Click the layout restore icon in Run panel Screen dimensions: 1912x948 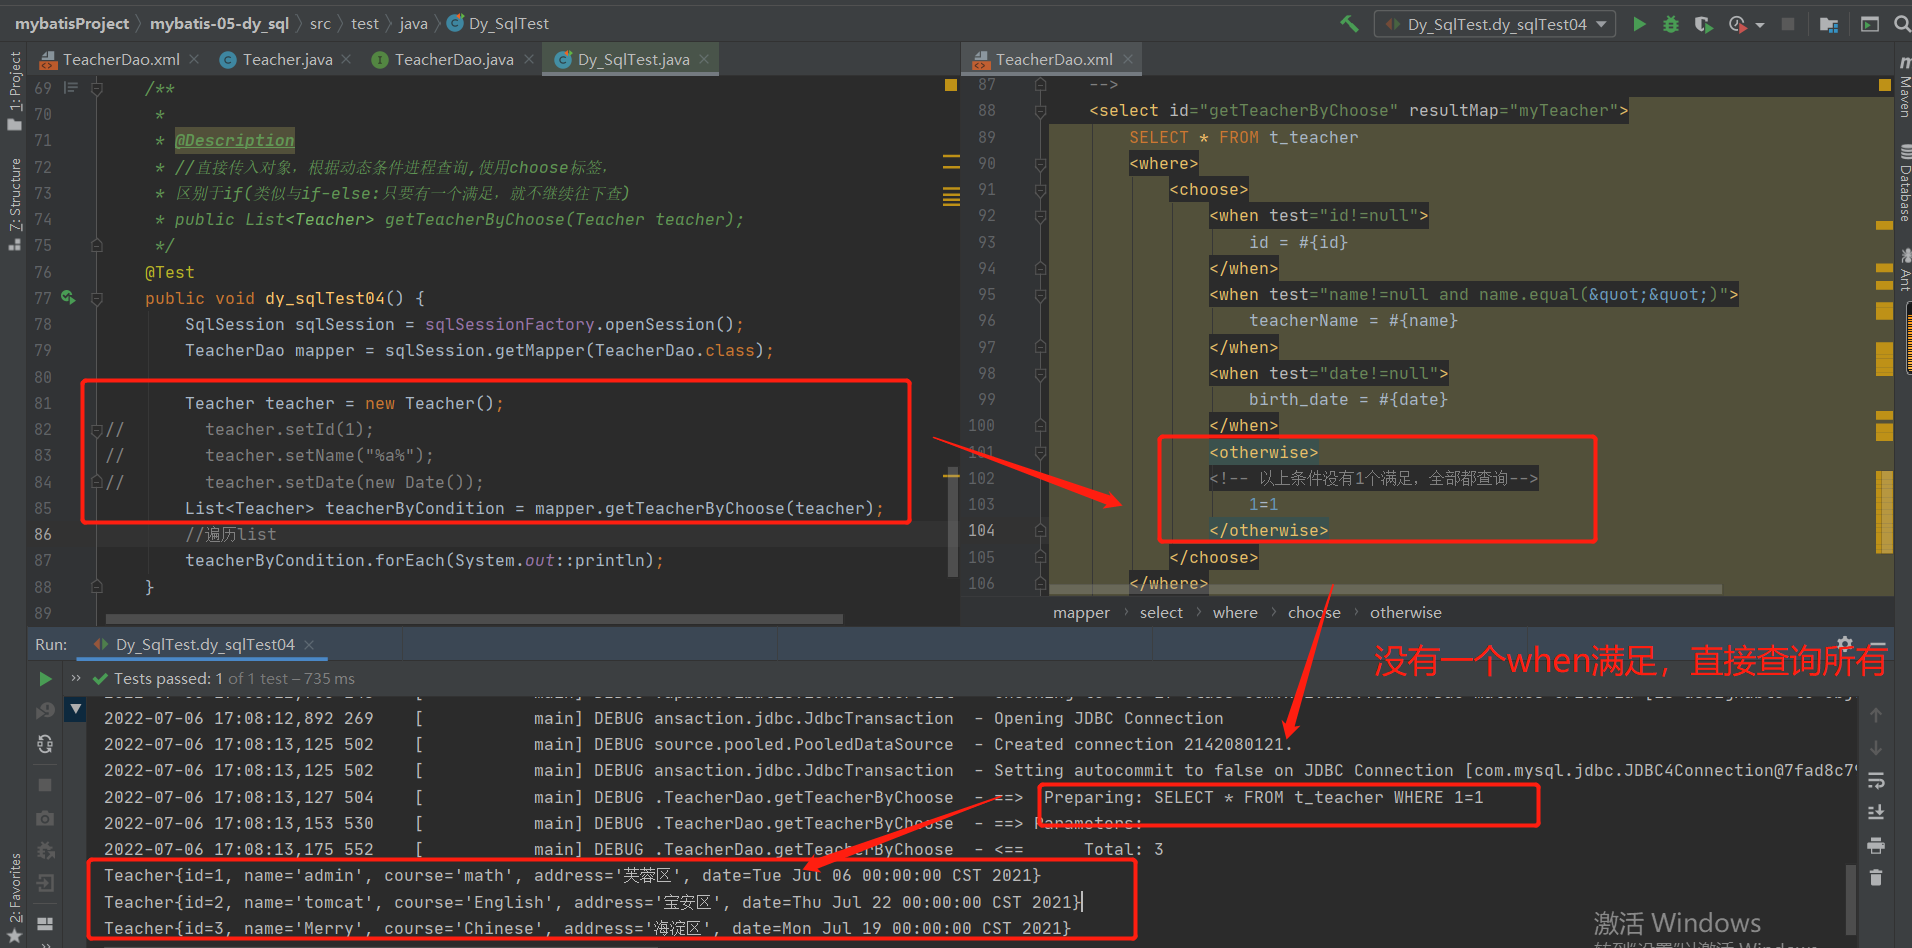[45, 923]
